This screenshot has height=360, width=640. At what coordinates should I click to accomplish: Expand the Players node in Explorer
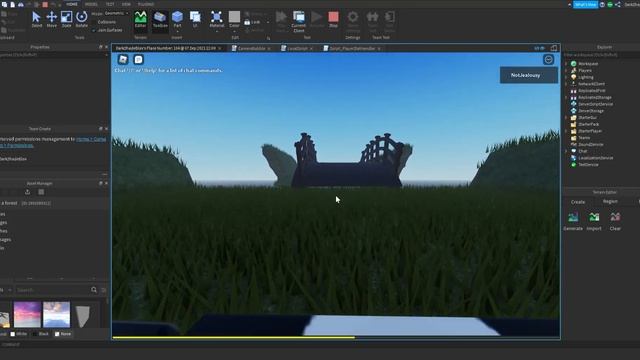(x=566, y=70)
